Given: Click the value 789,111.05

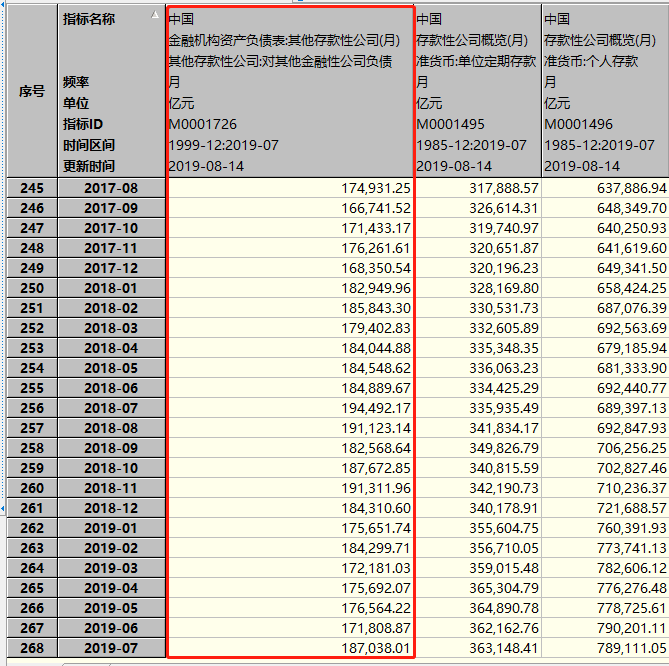Looking at the screenshot, I should [x=631, y=649].
